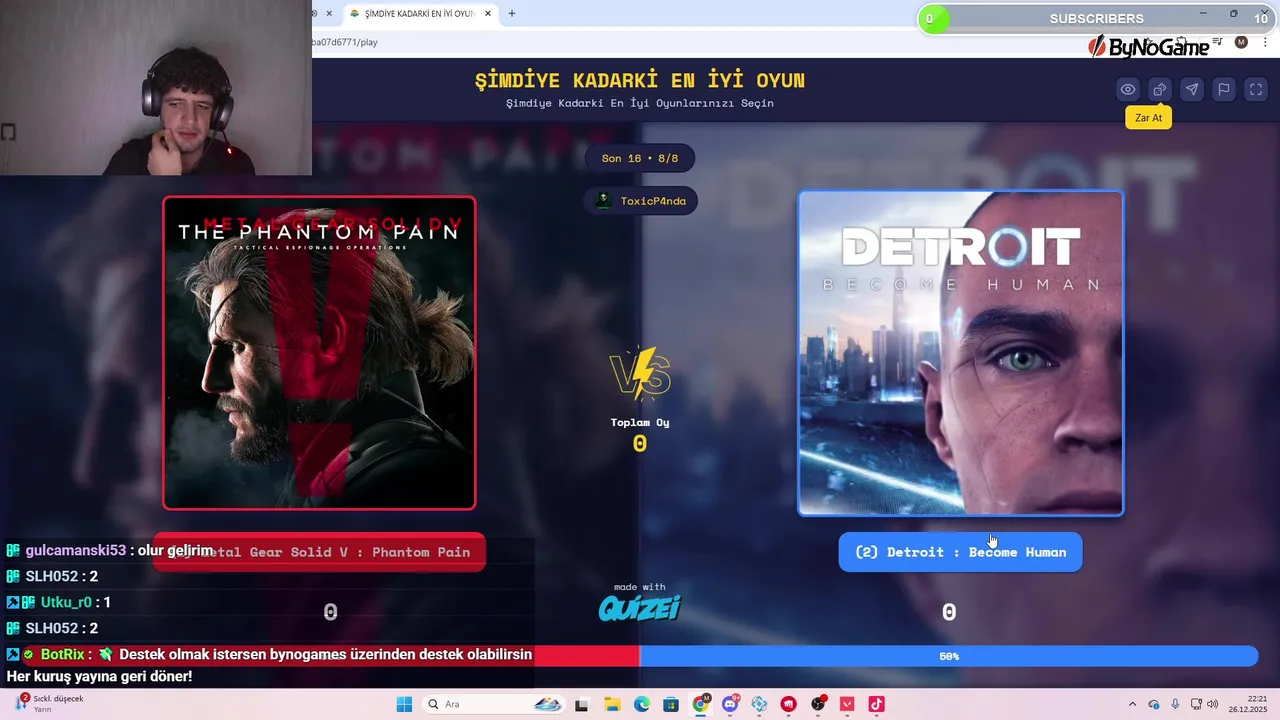Close the ŞİMDİYE KADARKİ EN İYİ OYUN tab
Image resolution: width=1280 pixels, height=720 pixels.
coord(488,14)
